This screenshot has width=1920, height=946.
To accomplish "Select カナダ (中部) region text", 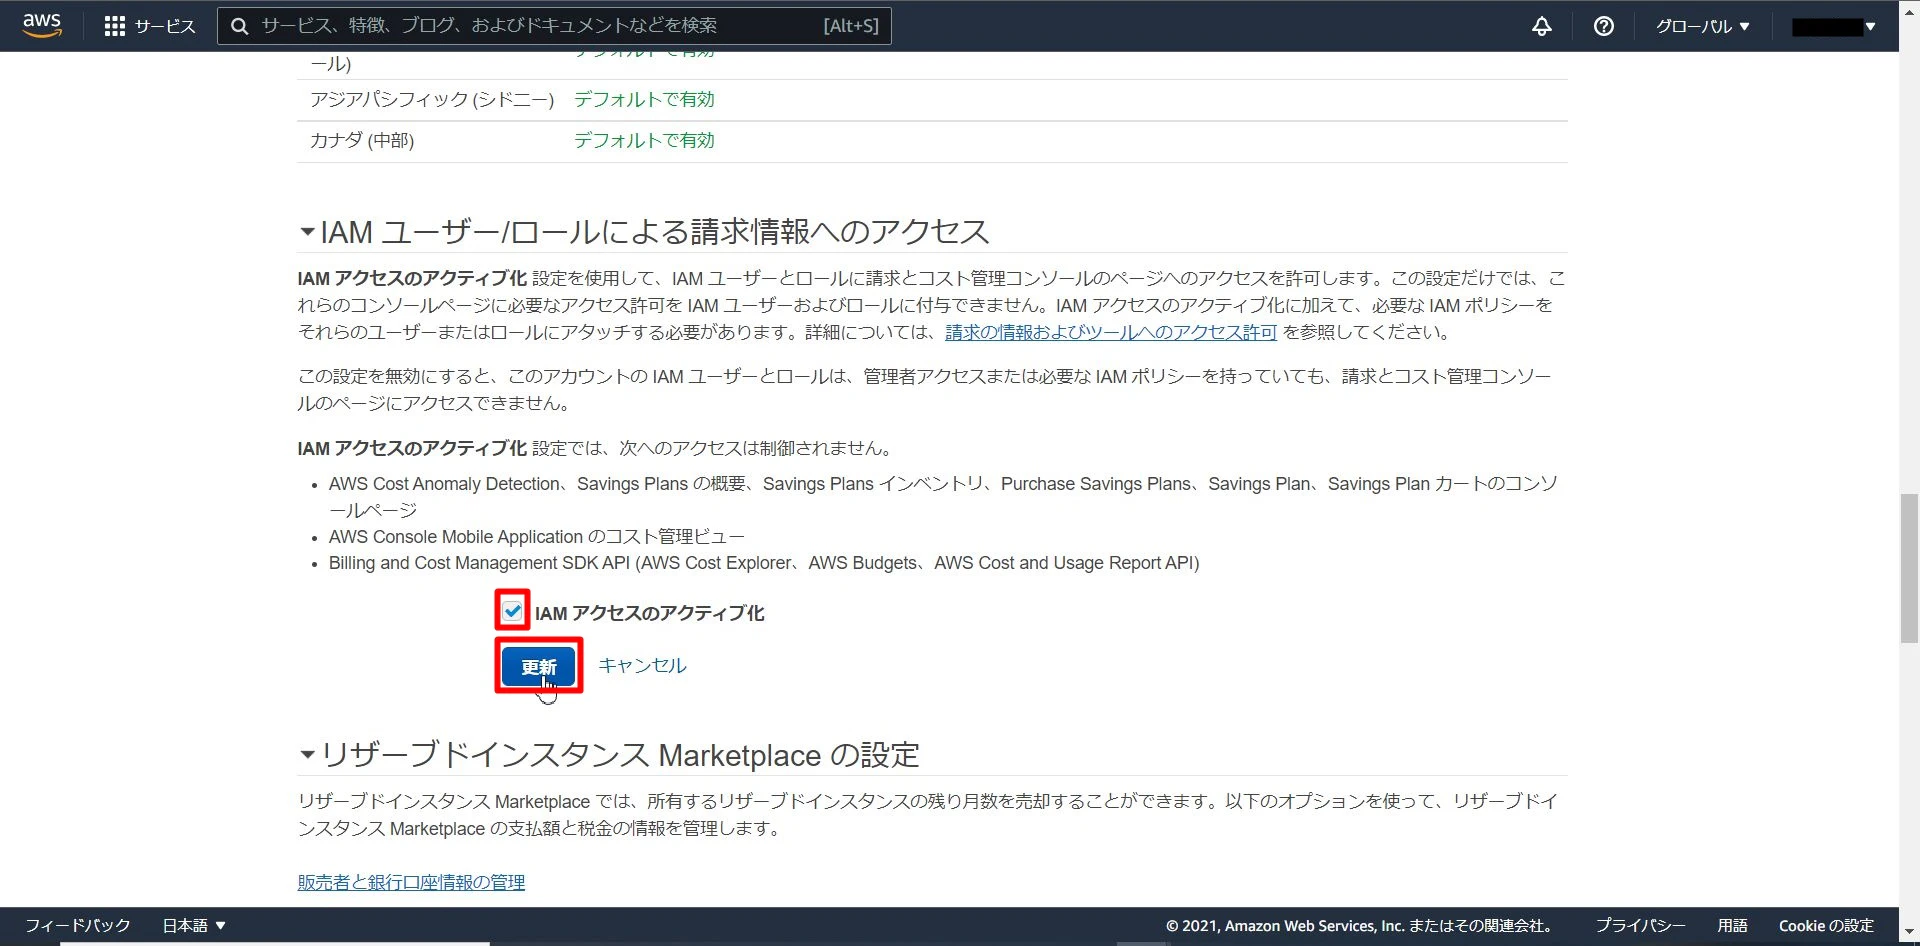I will [362, 141].
